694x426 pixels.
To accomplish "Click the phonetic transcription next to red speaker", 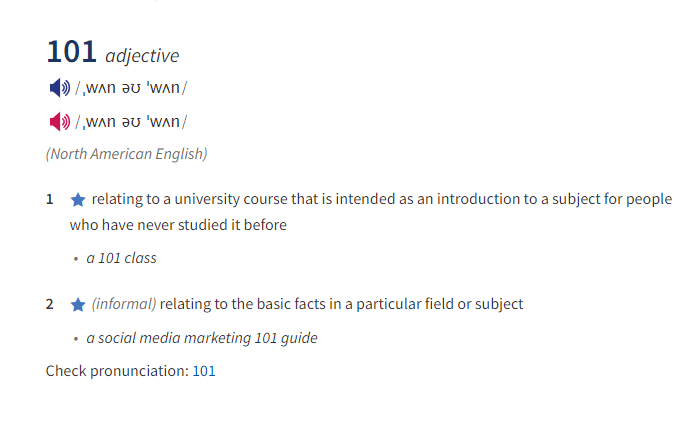I will 131,122.
